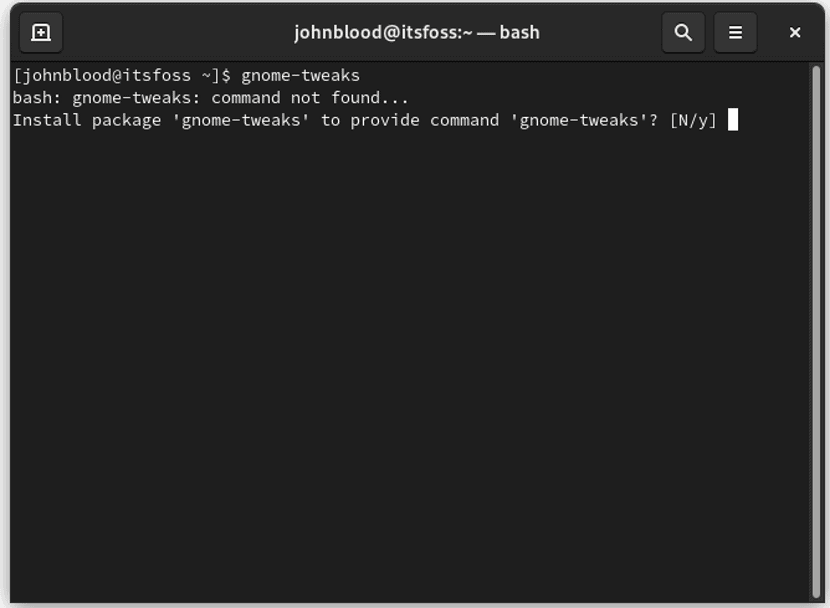The width and height of the screenshot is (830, 608).
Task: Click the [johnblood@itsfoss ~]$ prompt text
Action: tap(121, 76)
